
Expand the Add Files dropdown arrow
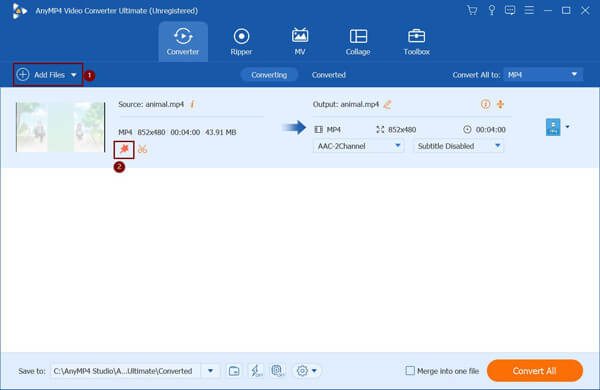click(73, 75)
